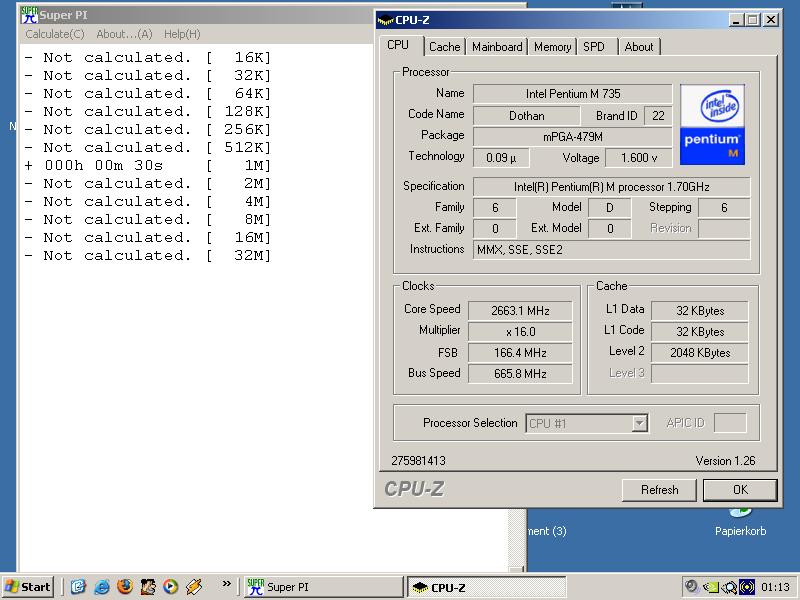The image size is (800, 600).
Task: Close the CPU-Z window
Action: (x=770, y=20)
